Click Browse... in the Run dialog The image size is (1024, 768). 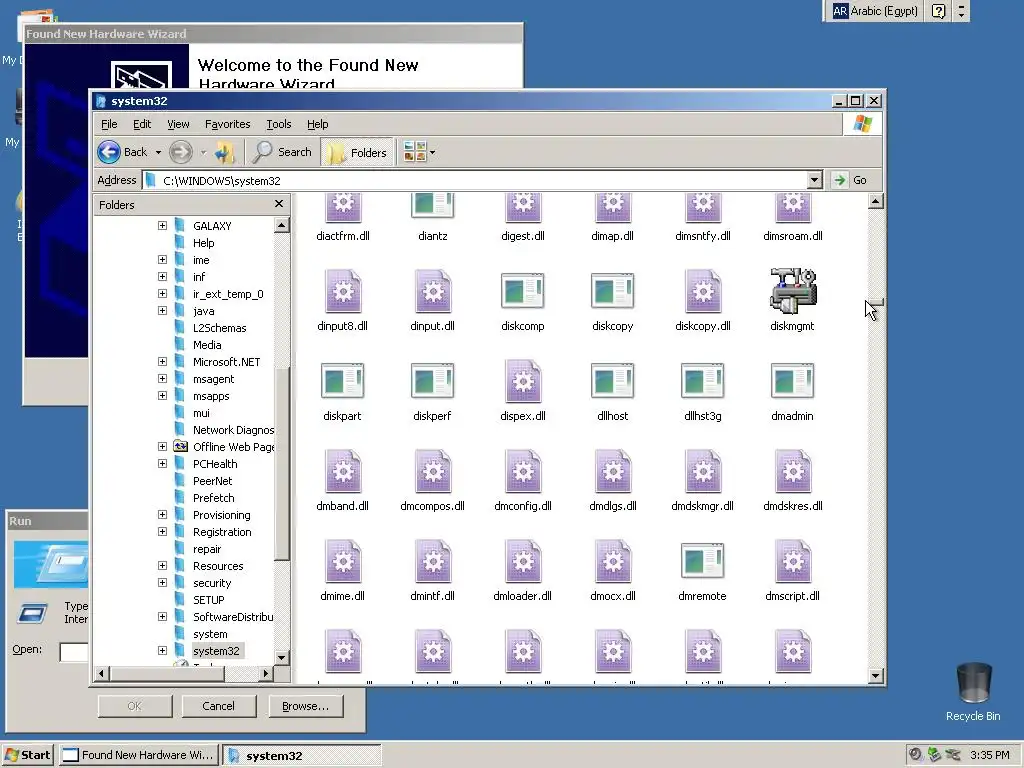305,706
